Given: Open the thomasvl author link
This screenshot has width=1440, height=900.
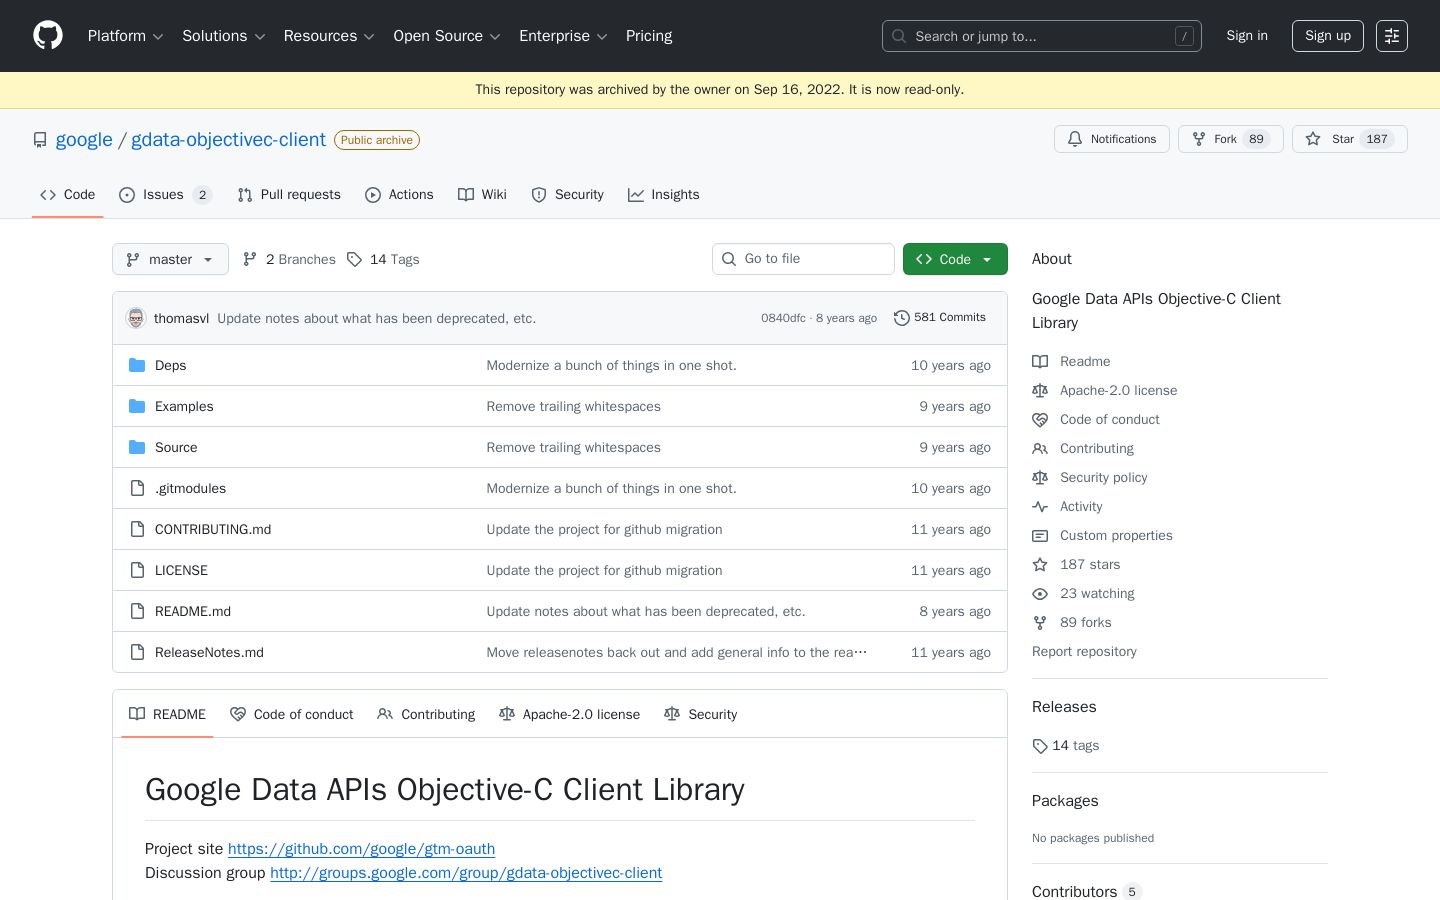Looking at the screenshot, I should point(181,318).
